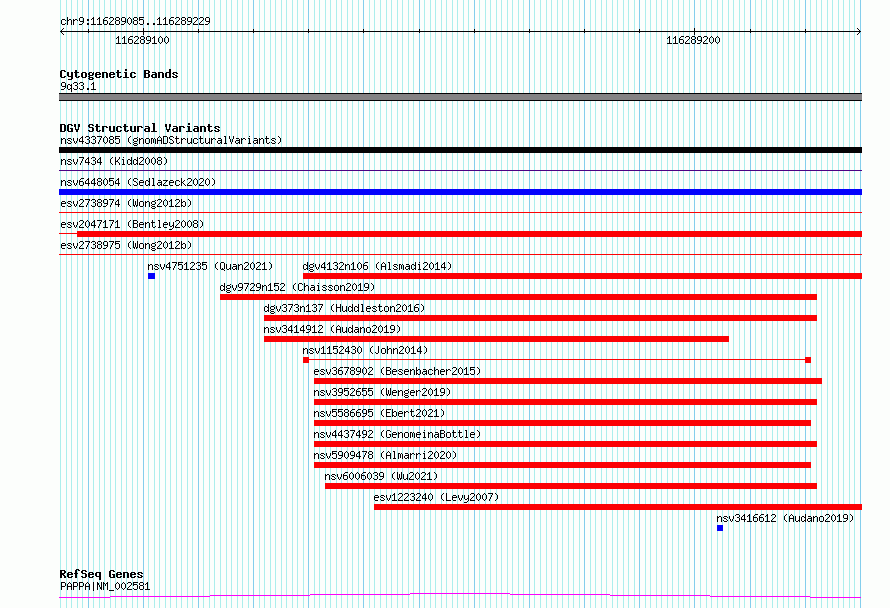Click the red dgv373n137 variant bar
The image size is (890, 608).
tap(540, 318)
